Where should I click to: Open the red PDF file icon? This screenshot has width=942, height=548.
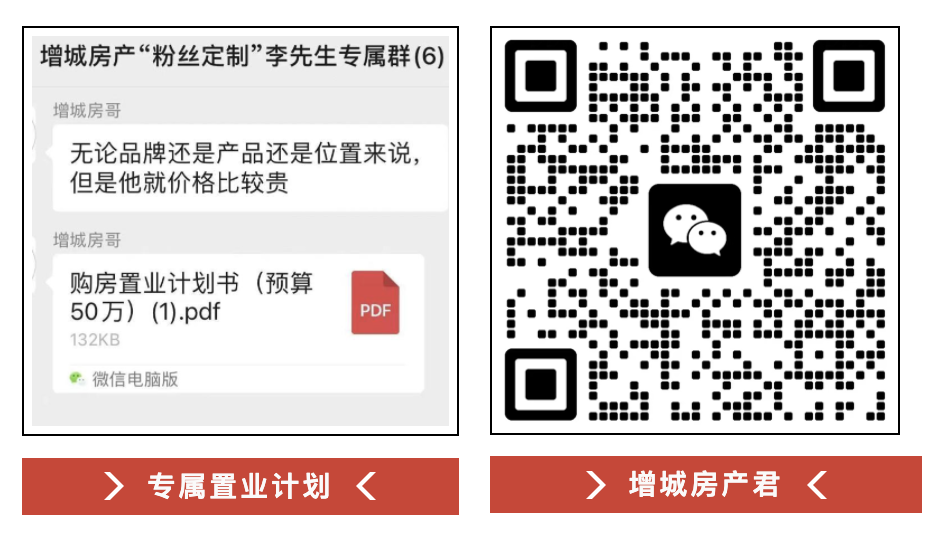click(375, 303)
